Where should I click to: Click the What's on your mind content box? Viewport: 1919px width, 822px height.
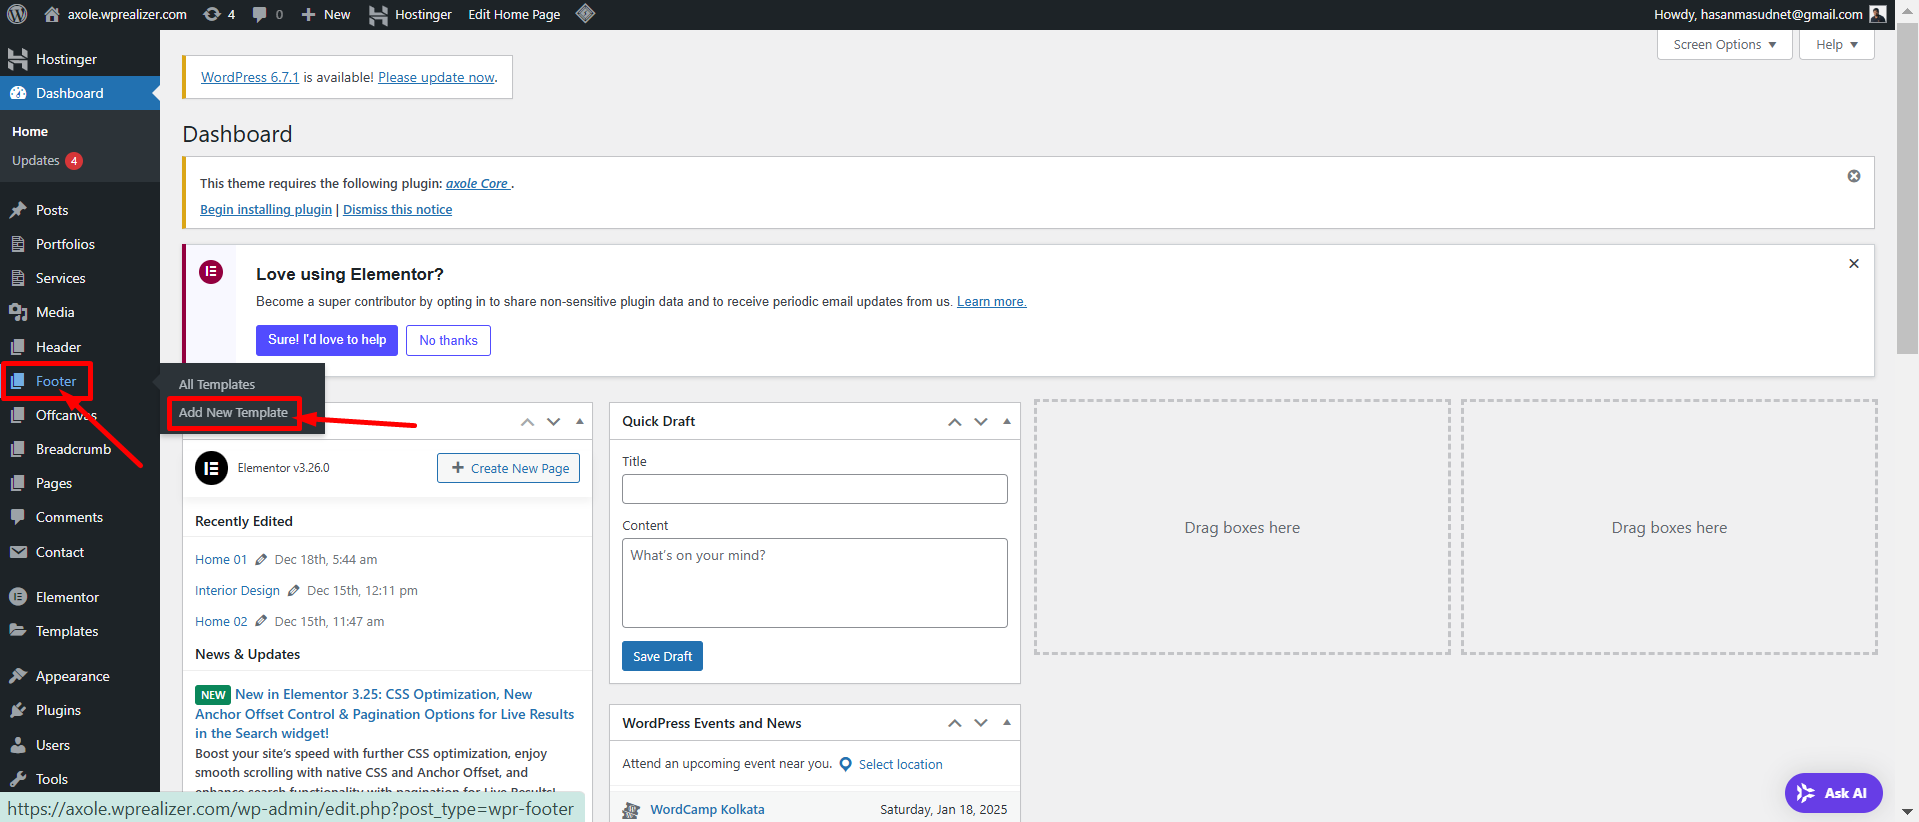[815, 583]
